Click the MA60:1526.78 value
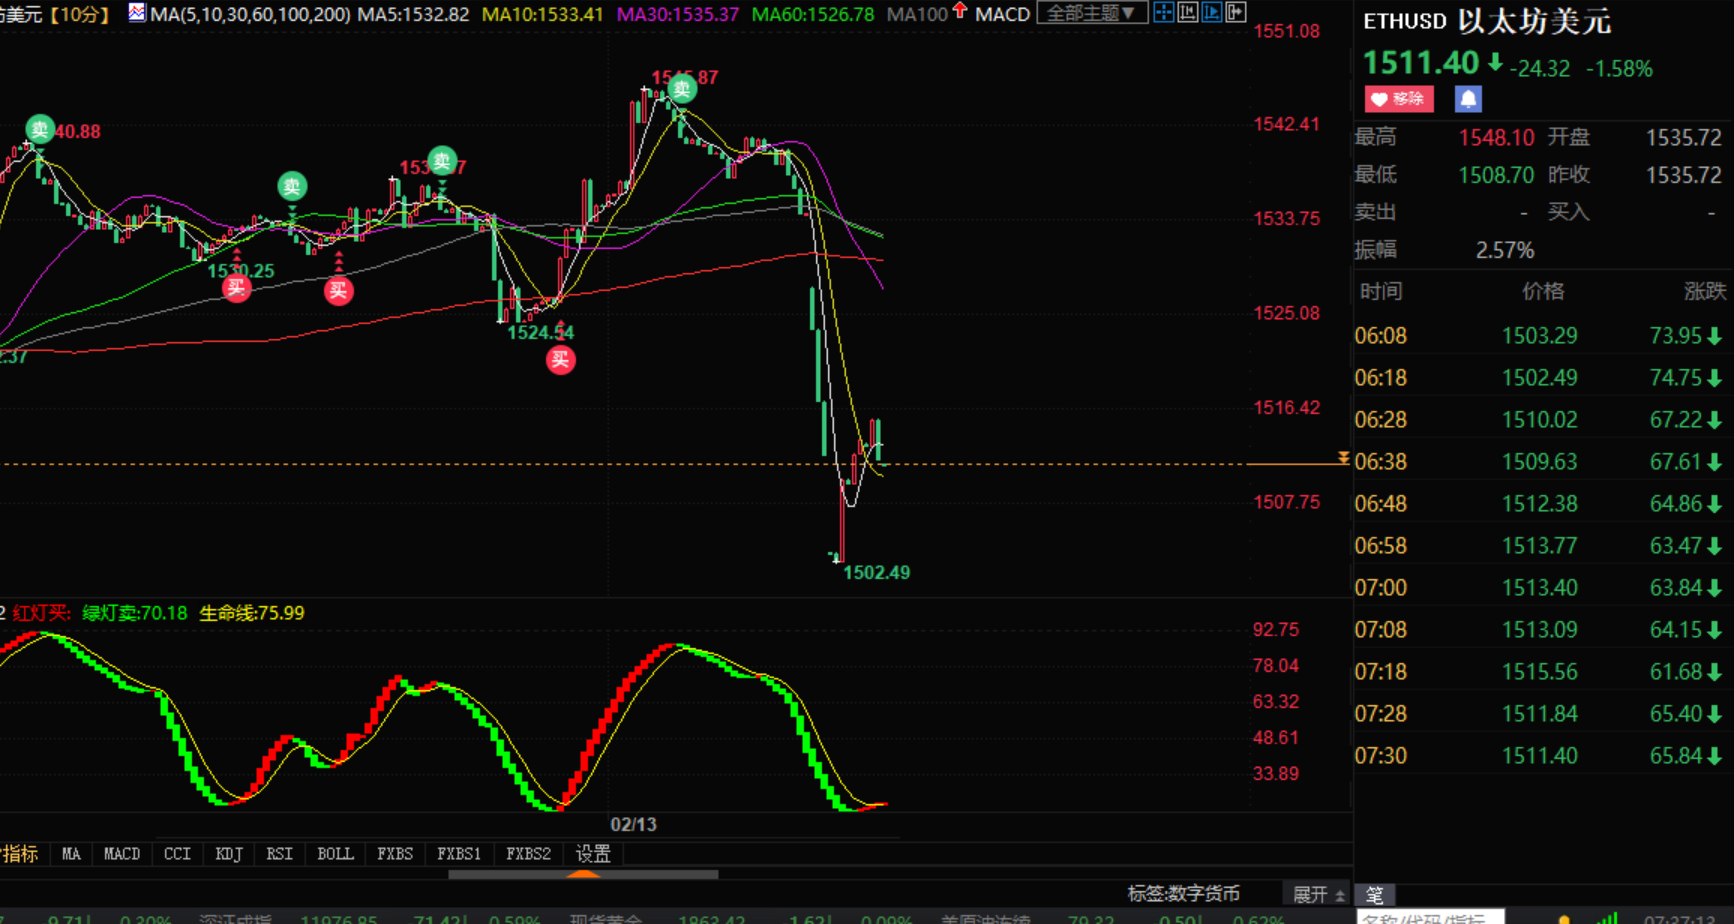 tap(812, 14)
